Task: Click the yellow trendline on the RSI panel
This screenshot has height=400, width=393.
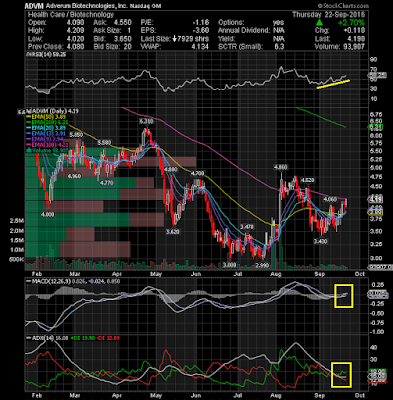Action: coord(333,84)
